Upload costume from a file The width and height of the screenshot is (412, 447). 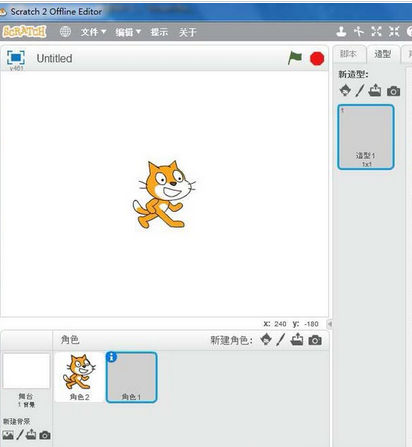pos(375,90)
